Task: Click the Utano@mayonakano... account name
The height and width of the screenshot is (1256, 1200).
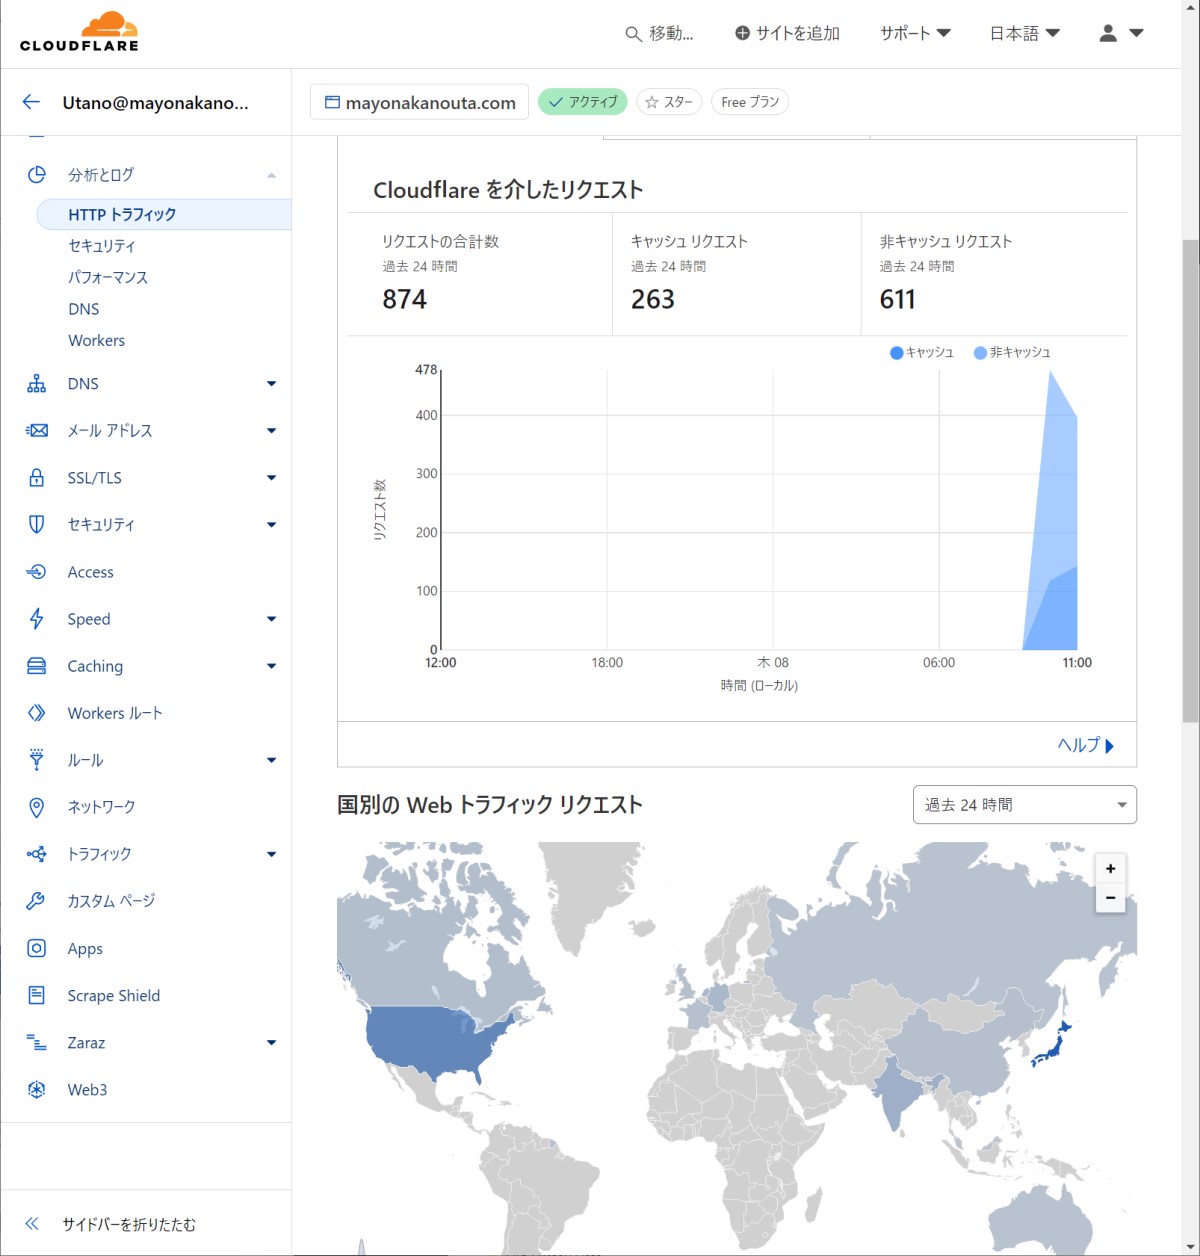Action: click(x=155, y=102)
